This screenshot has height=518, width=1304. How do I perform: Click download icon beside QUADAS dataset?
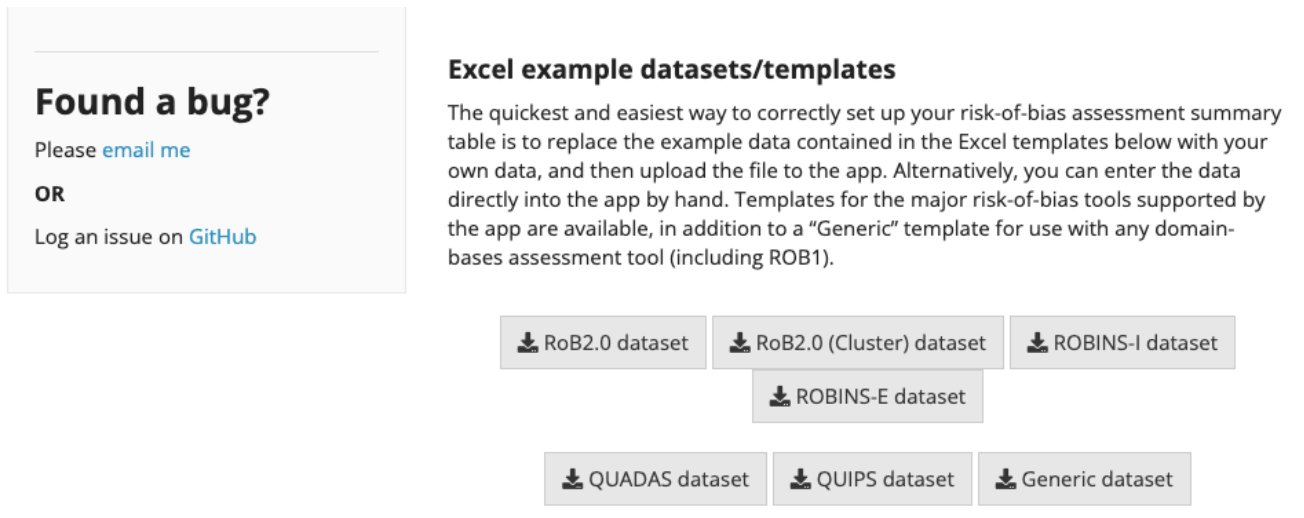(572, 479)
